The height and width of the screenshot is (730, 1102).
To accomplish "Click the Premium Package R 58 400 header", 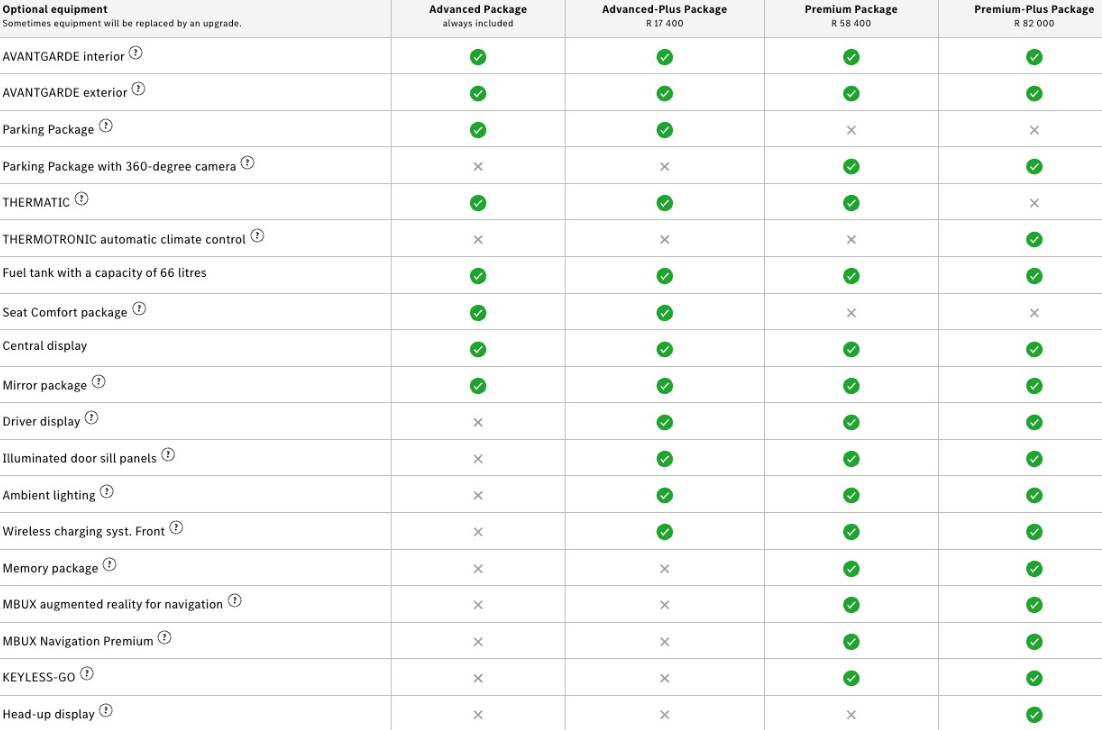I will (x=851, y=16).
